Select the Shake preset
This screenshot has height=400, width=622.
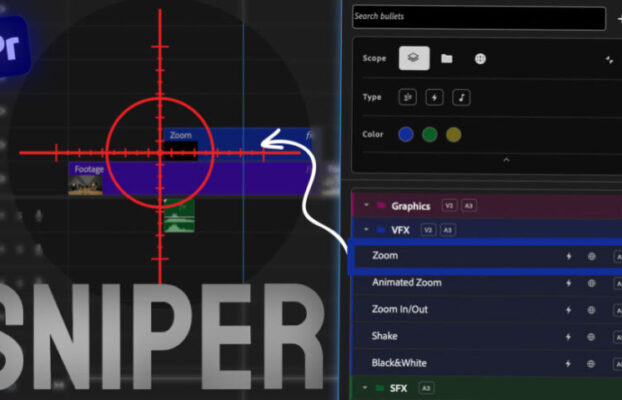coord(487,337)
